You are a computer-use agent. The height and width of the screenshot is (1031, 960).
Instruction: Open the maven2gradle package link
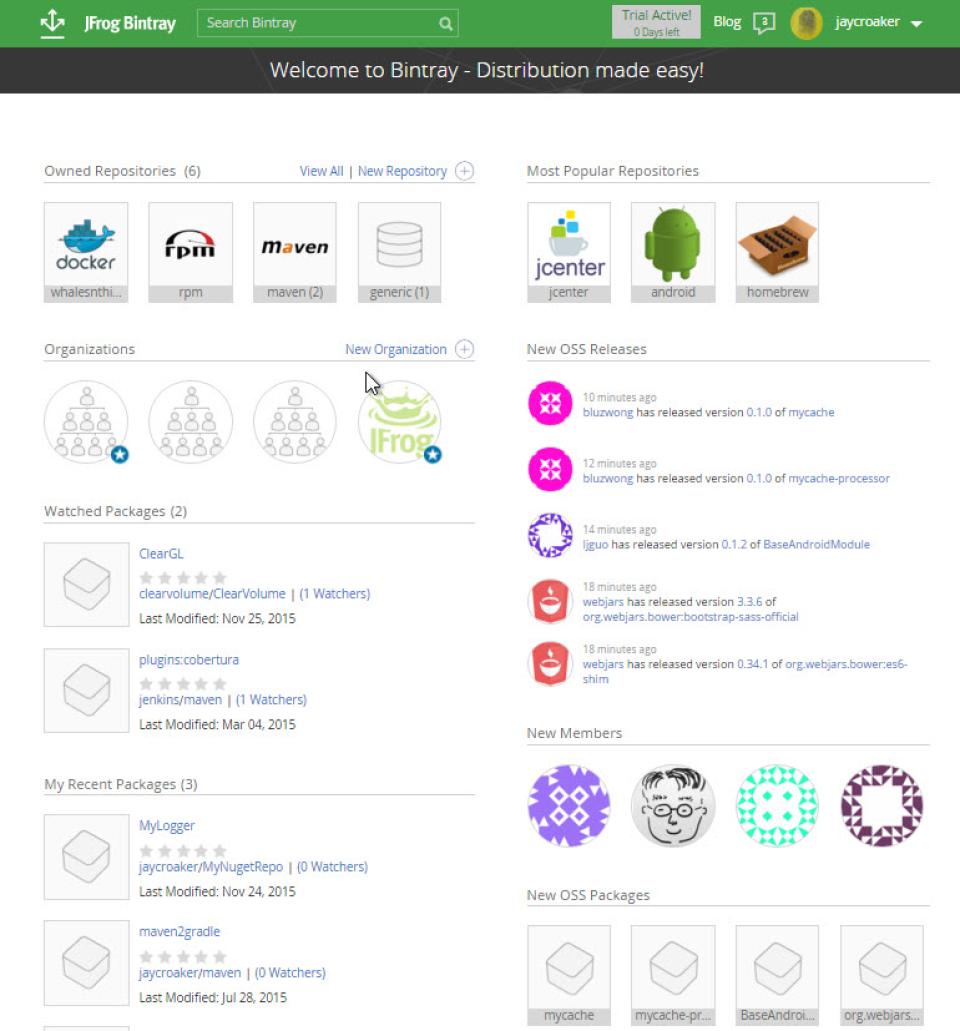click(180, 932)
